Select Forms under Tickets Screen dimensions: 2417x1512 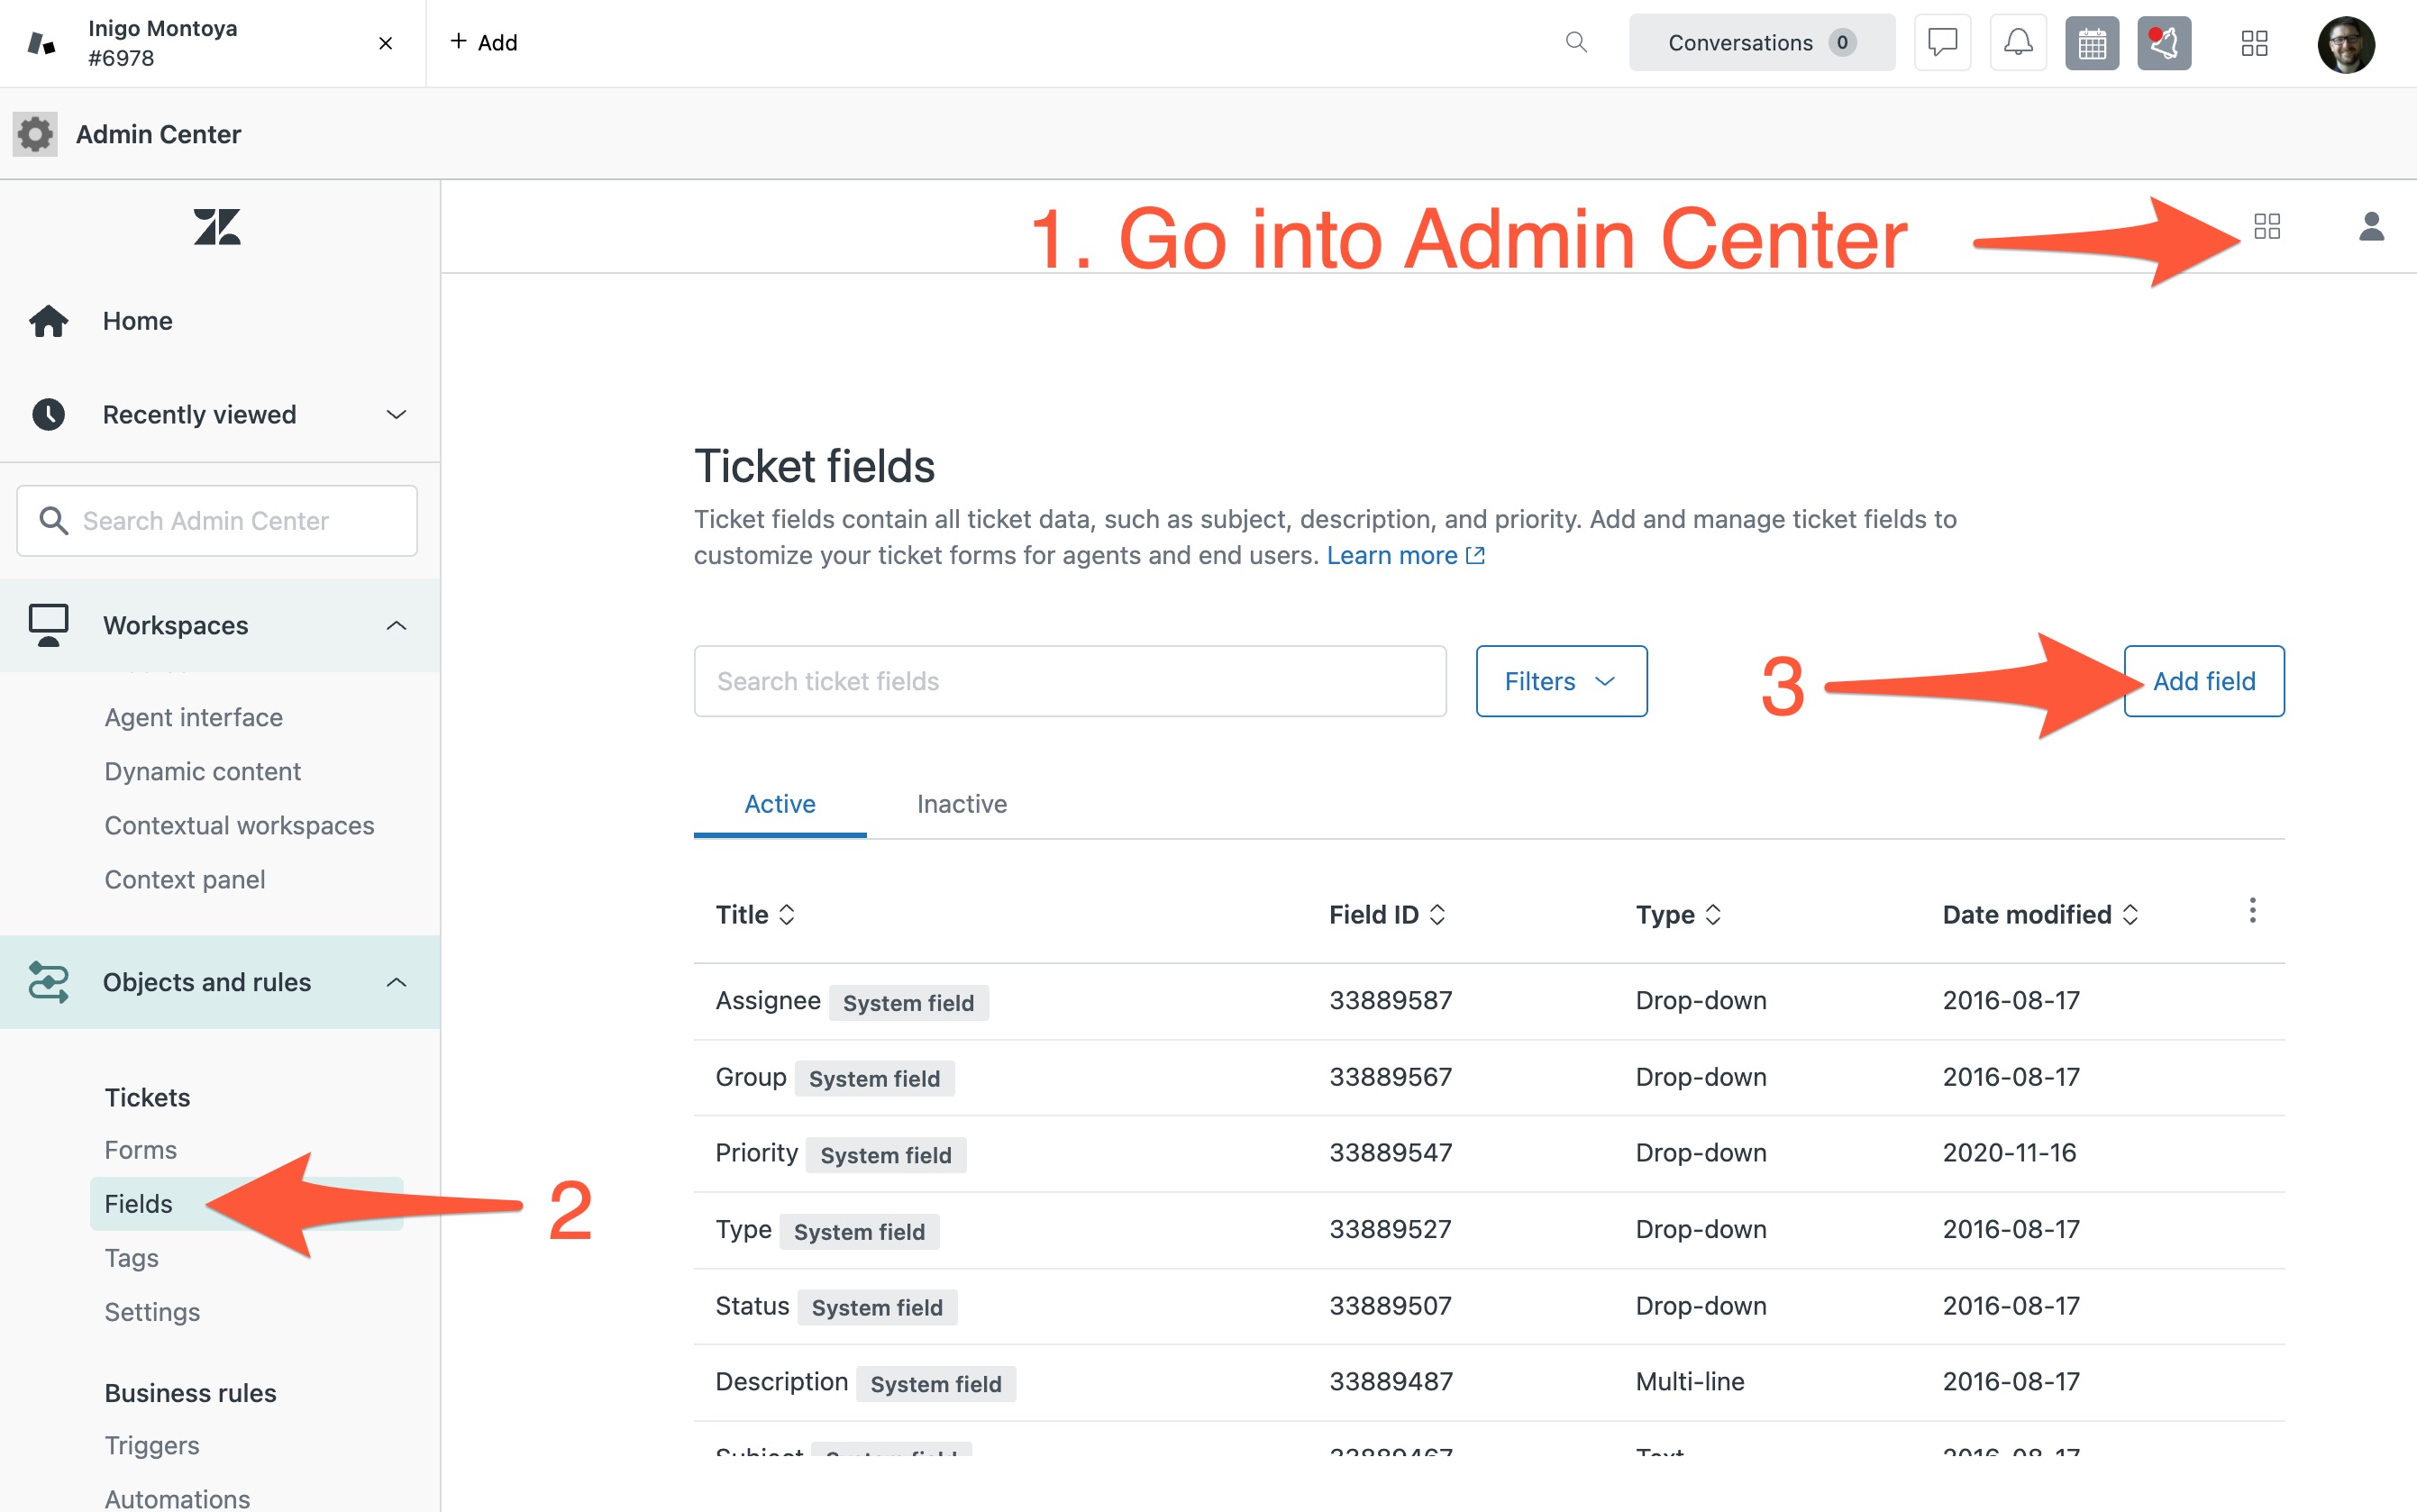click(x=140, y=1149)
